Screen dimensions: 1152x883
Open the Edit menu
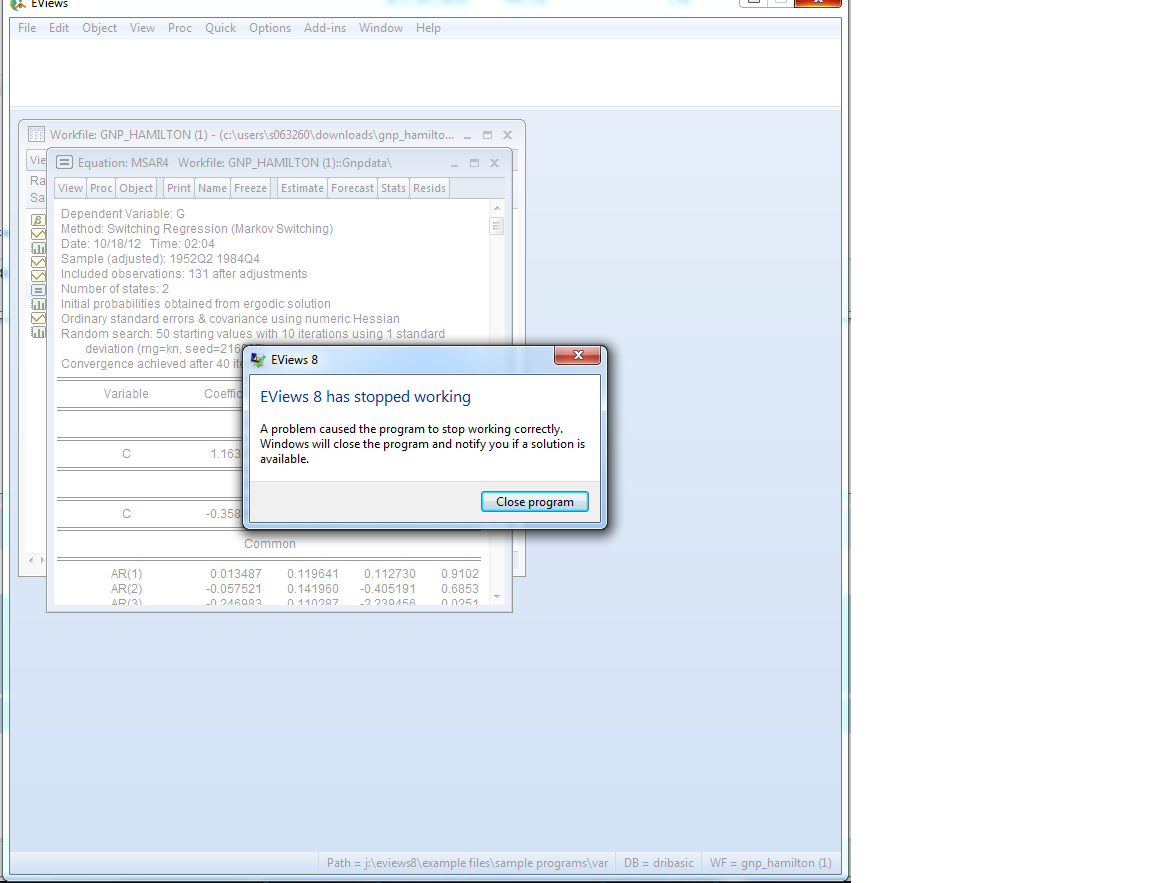pos(59,28)
